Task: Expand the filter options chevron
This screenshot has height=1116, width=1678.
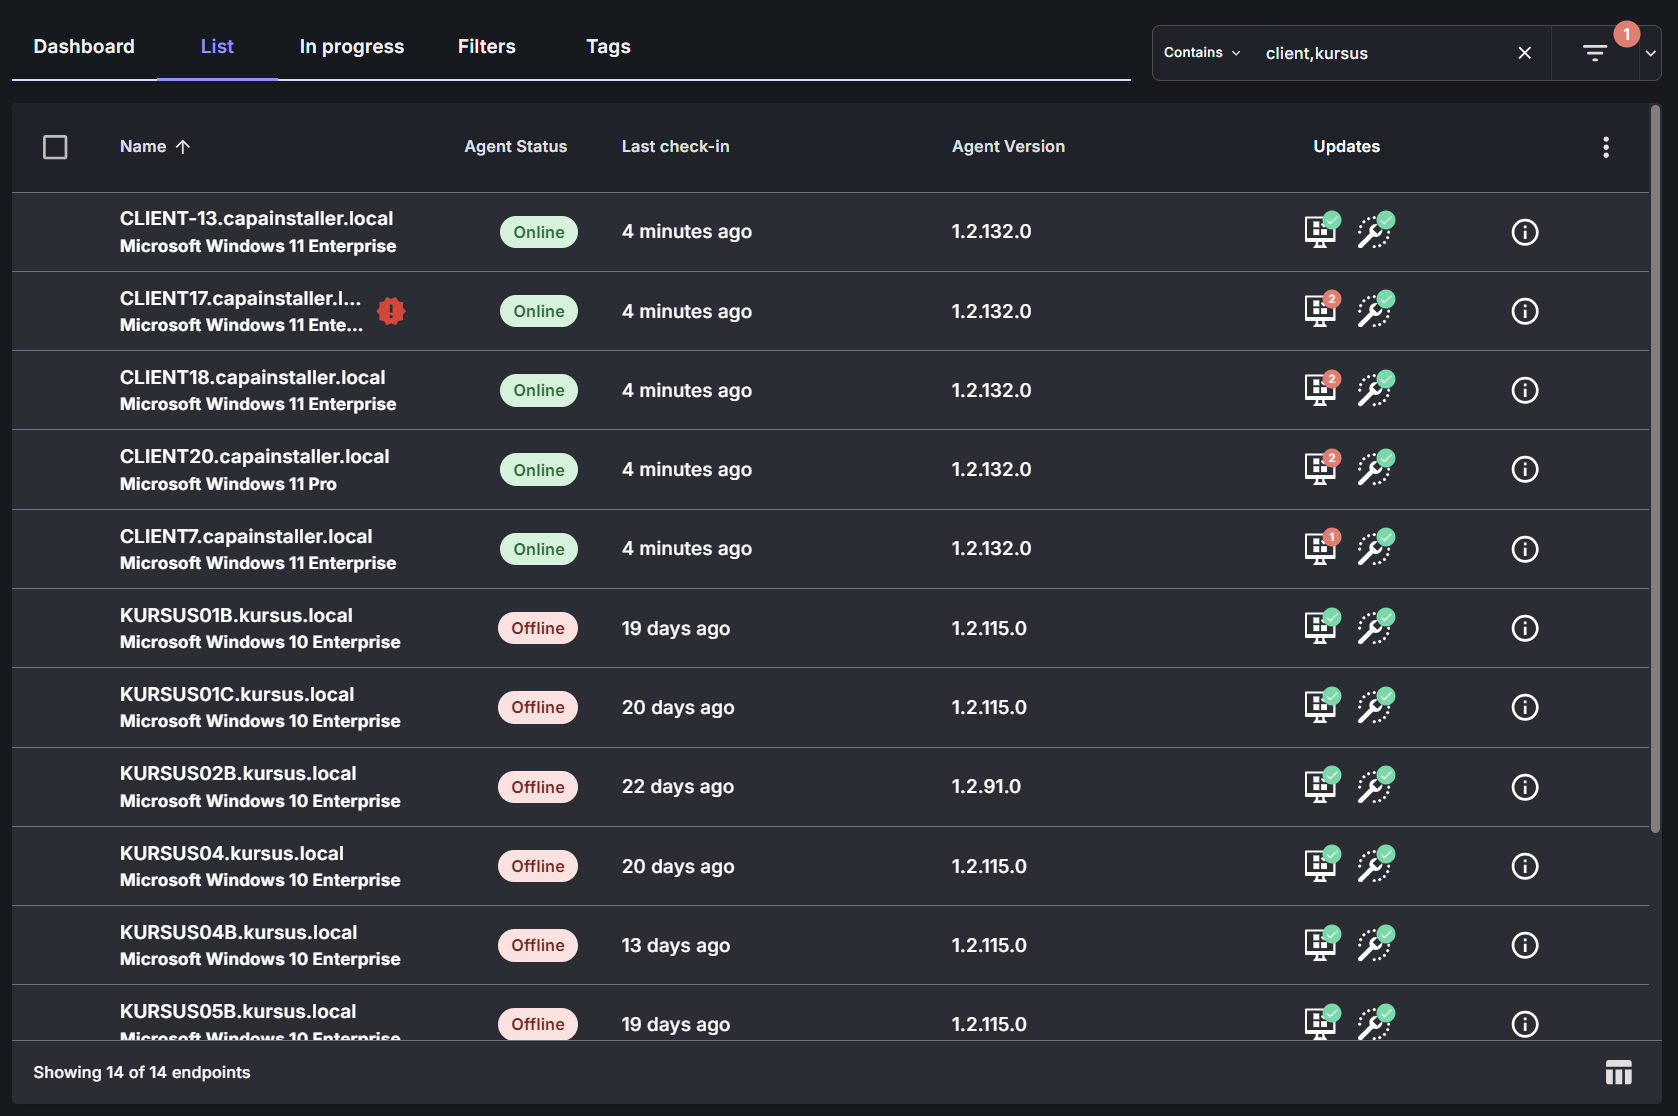Action: click(1651, 54)
